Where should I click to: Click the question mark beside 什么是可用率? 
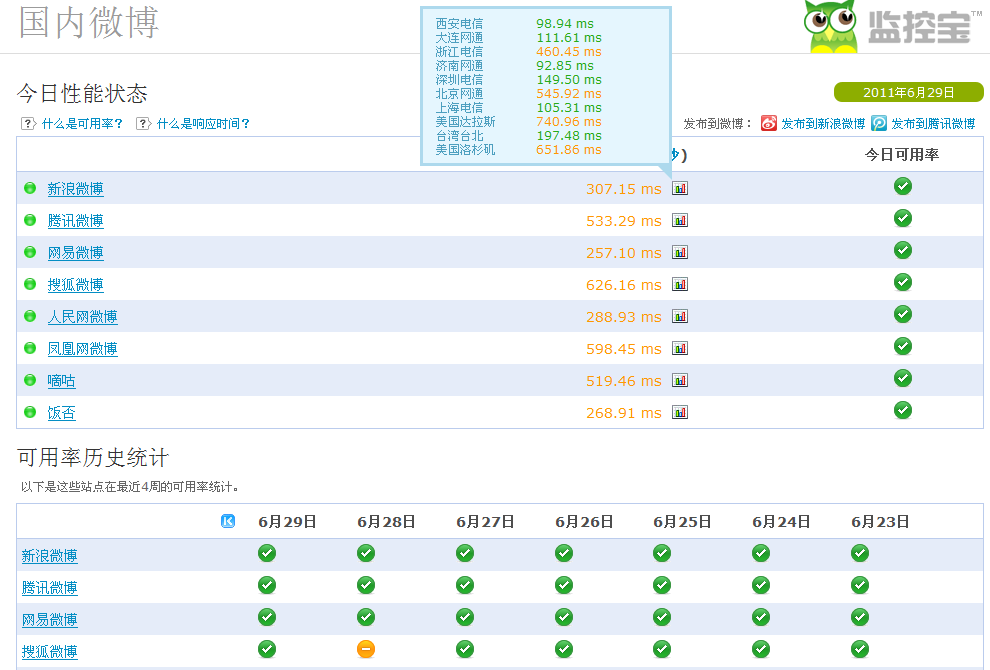tap(28, 124)
